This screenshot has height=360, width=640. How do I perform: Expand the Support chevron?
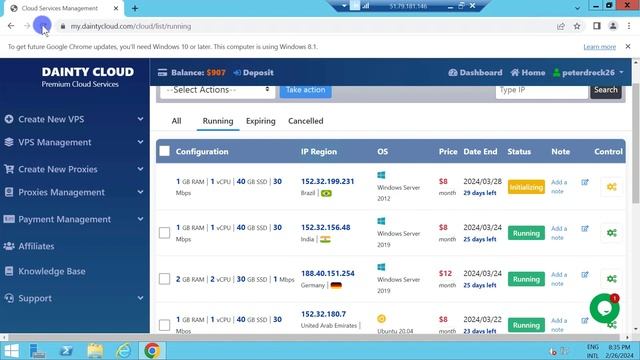pyautogui.click(x=140, y=298)
